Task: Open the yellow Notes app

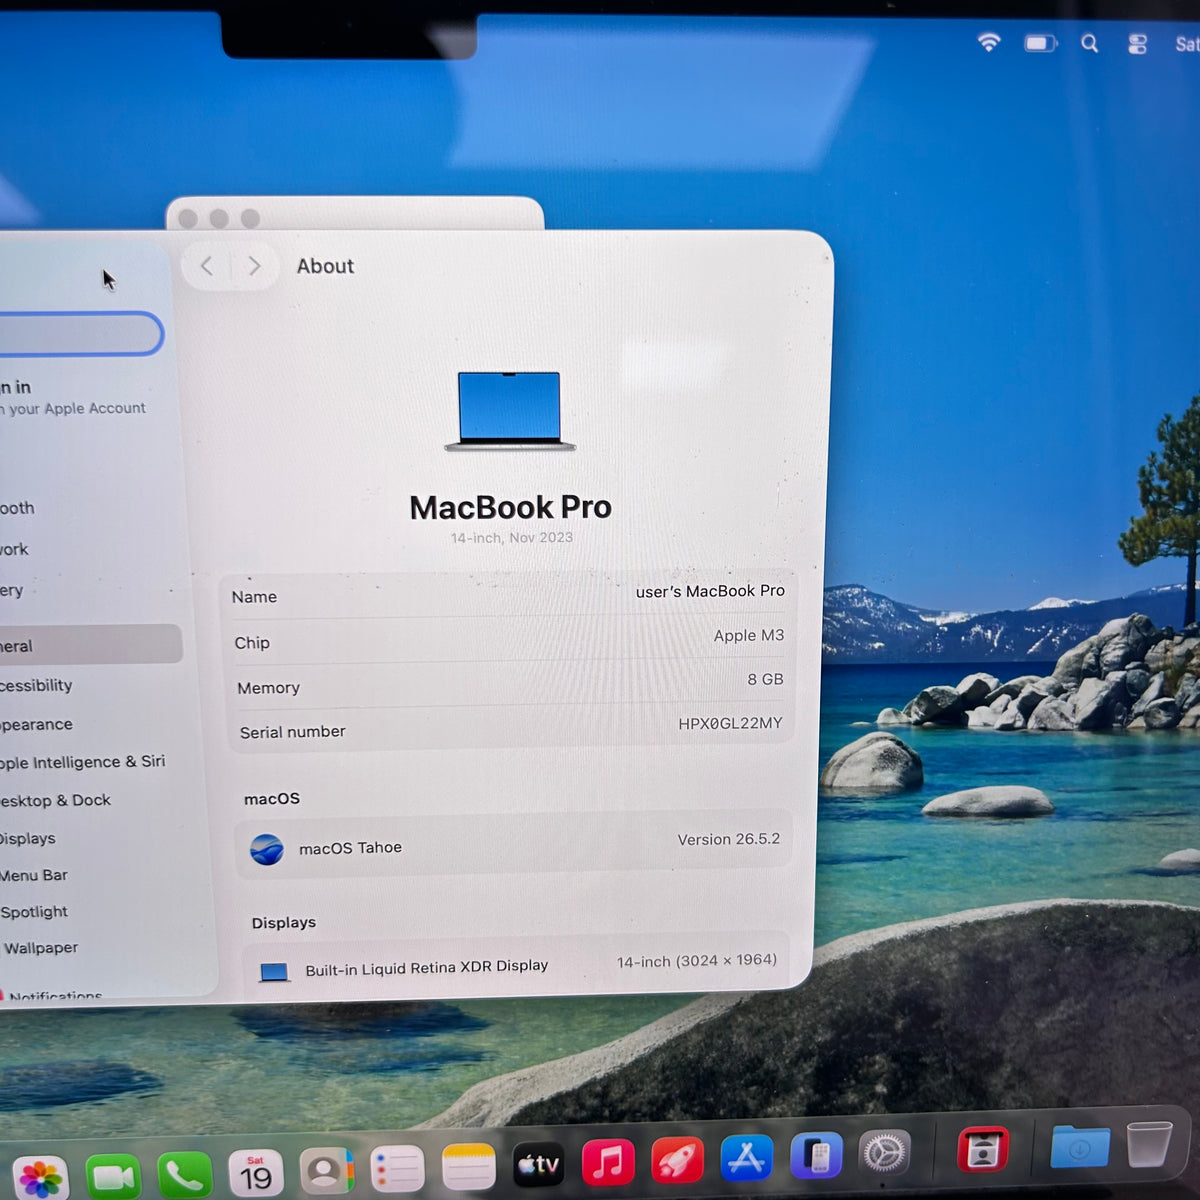Action: coord(468,1167)
